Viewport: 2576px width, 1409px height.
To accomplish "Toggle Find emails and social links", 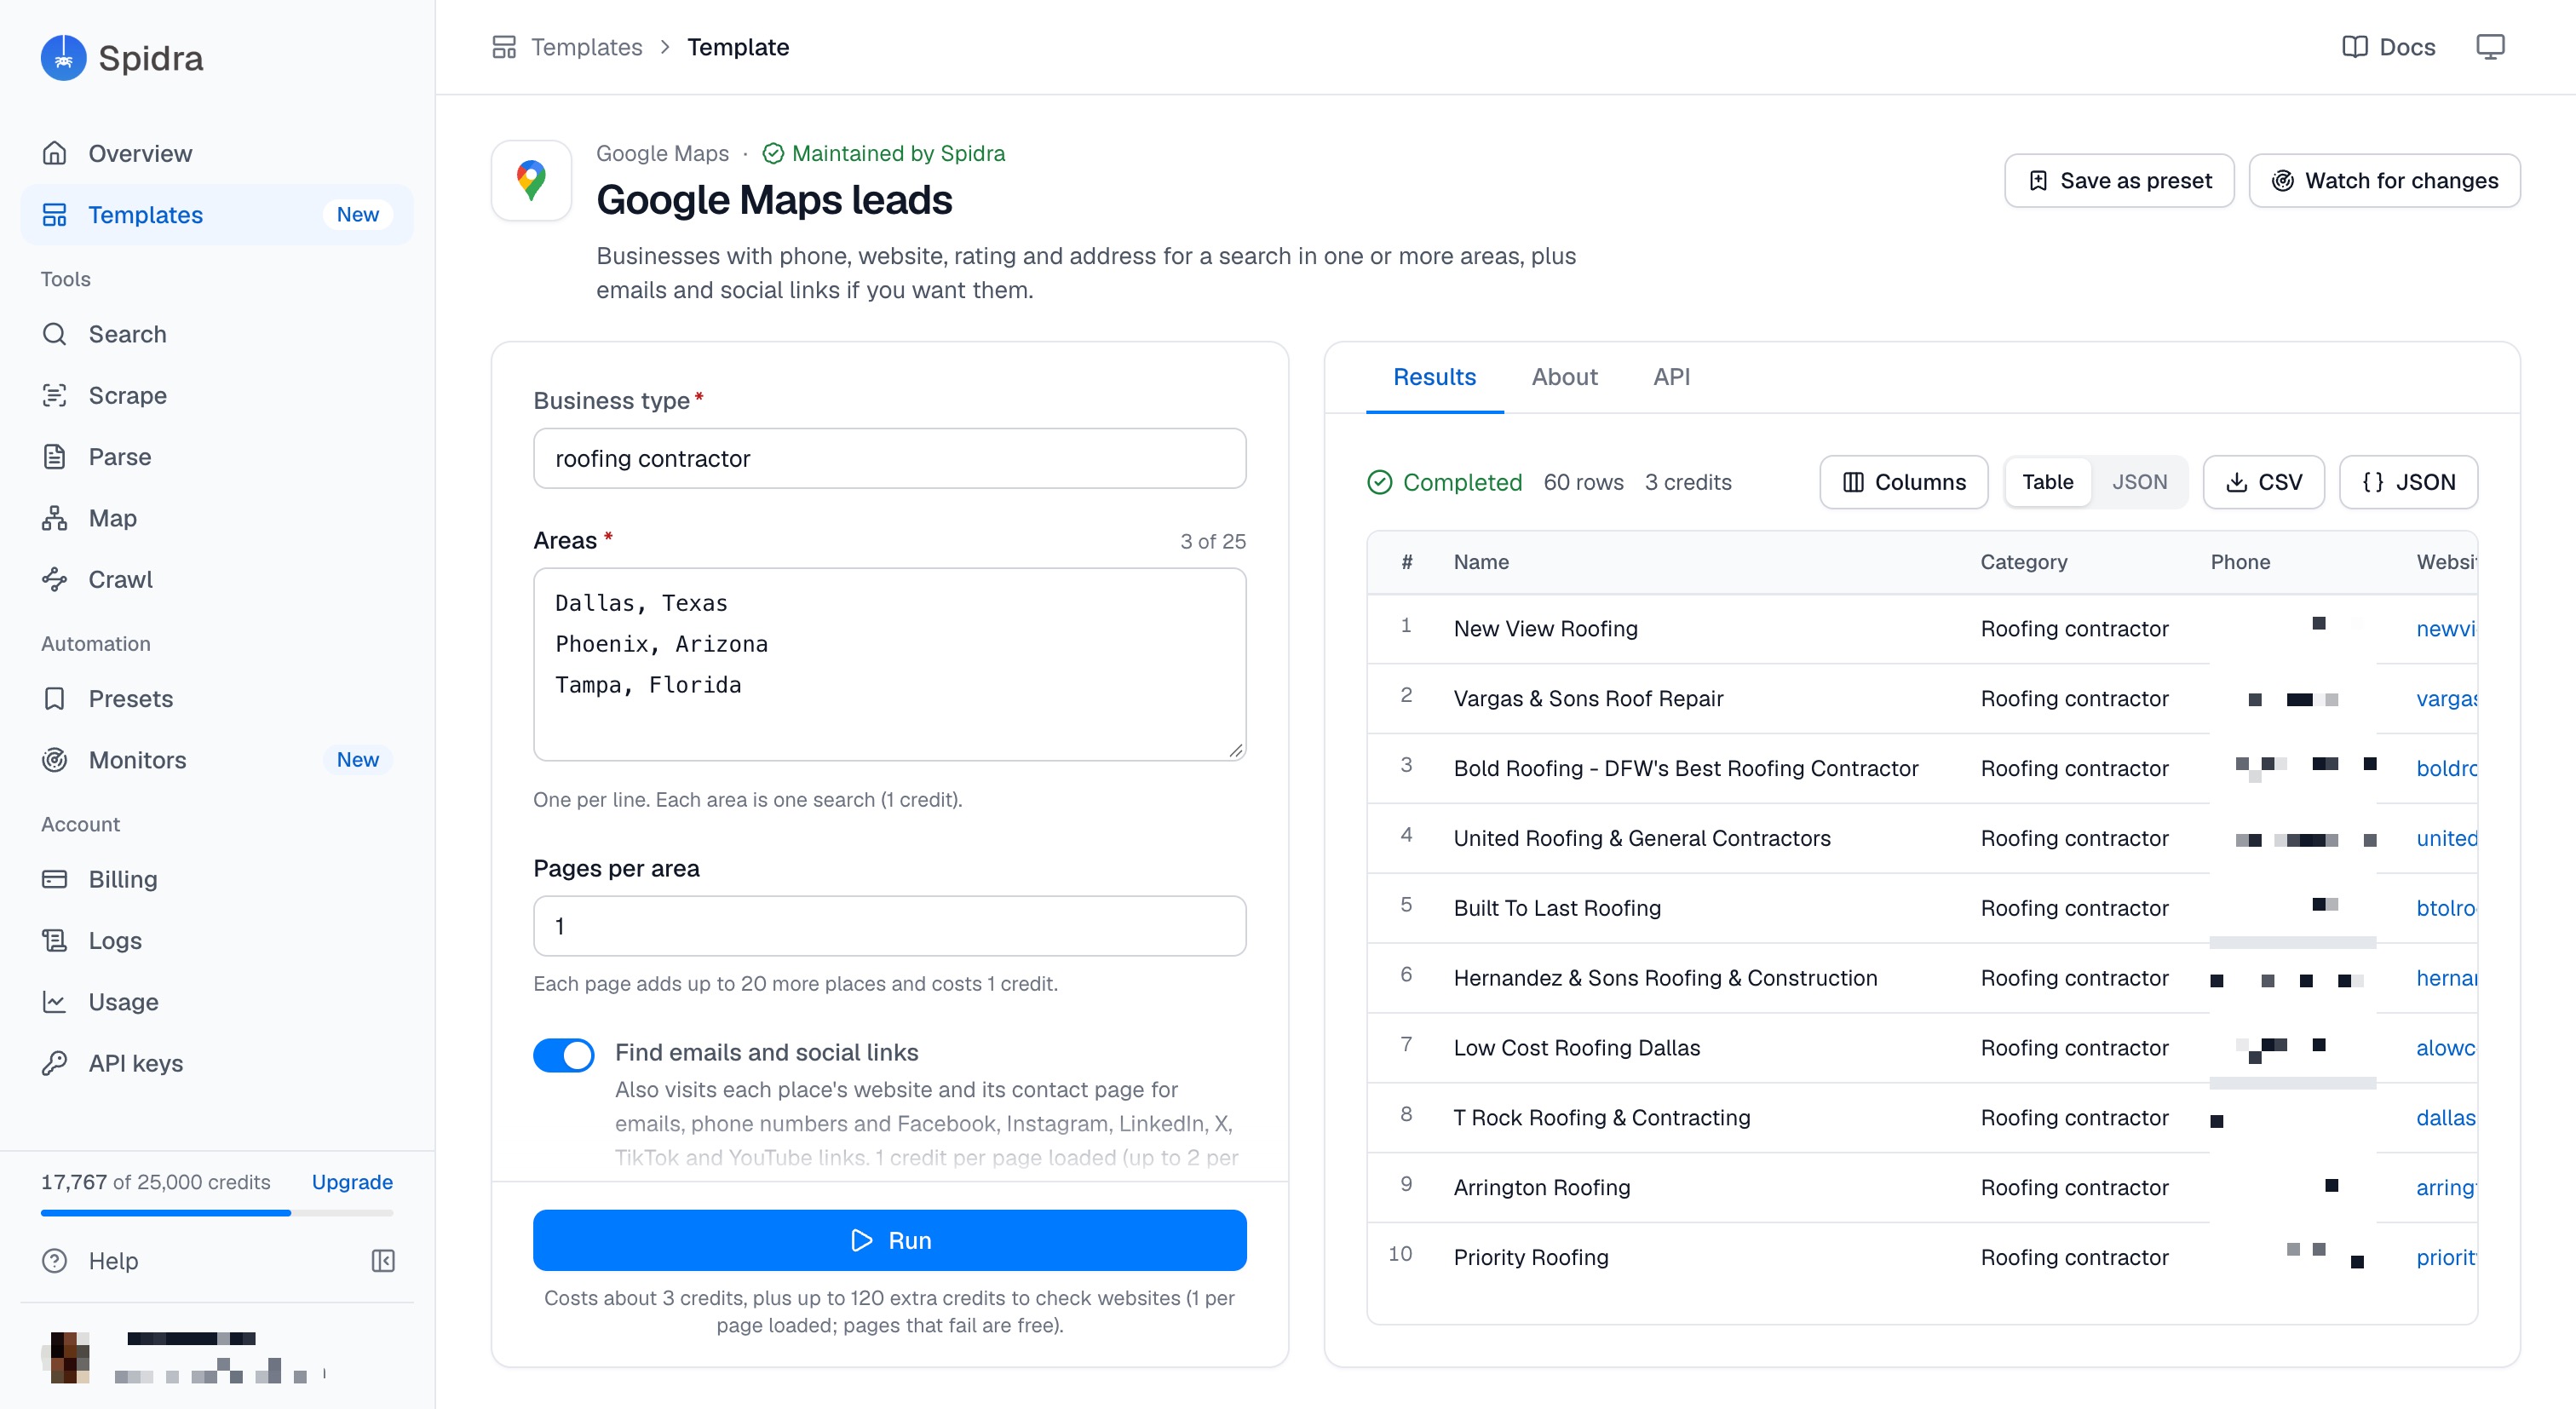I will 564,1055.
